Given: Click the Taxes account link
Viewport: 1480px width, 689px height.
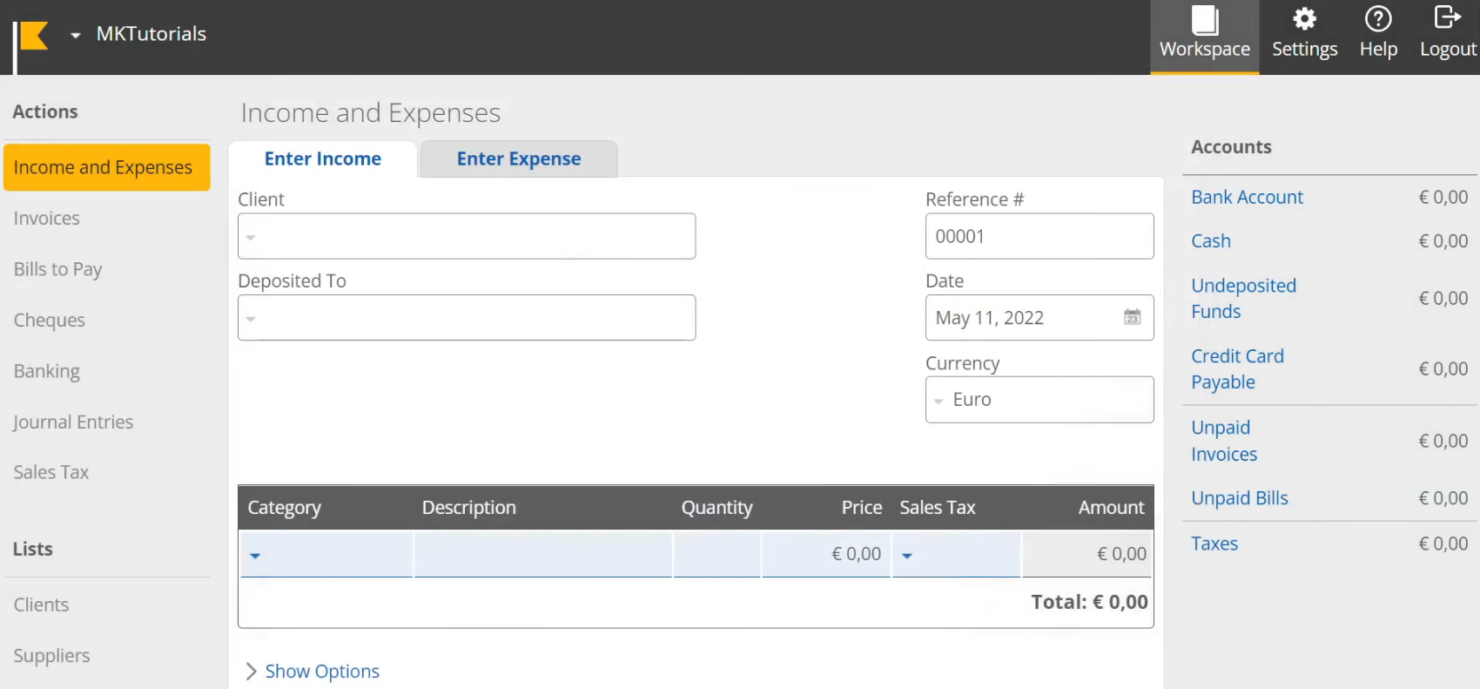Looking at the screenshot, I should [1214, 543].
